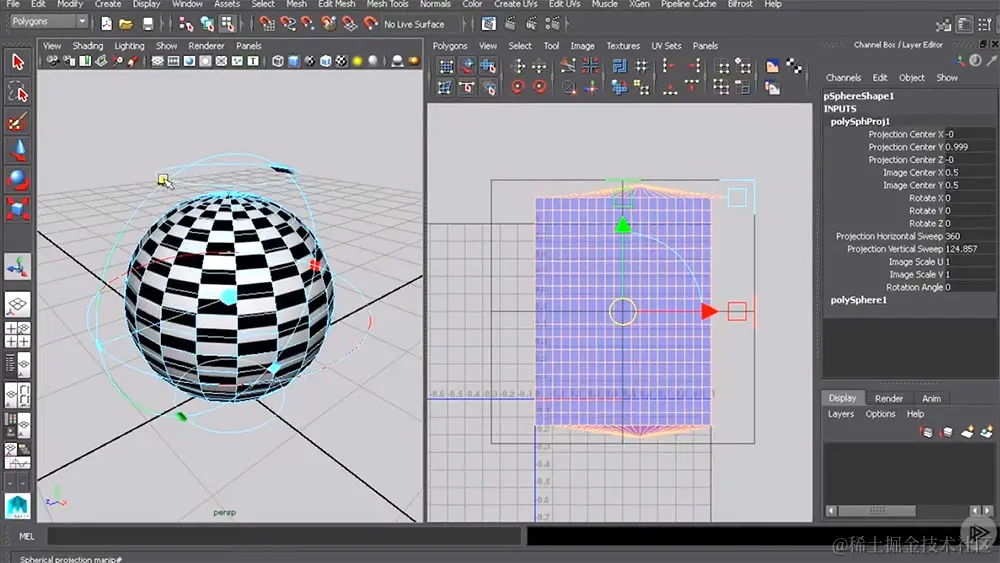1000x563 pixels.
Task: Toggle the textured checker shading icon
Action: point(341,61)
